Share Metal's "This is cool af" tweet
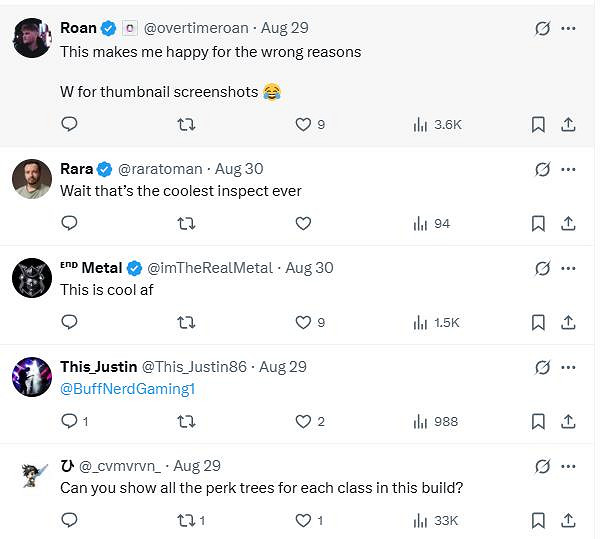Screen dimensions: 602x539 tap(568, 323)
